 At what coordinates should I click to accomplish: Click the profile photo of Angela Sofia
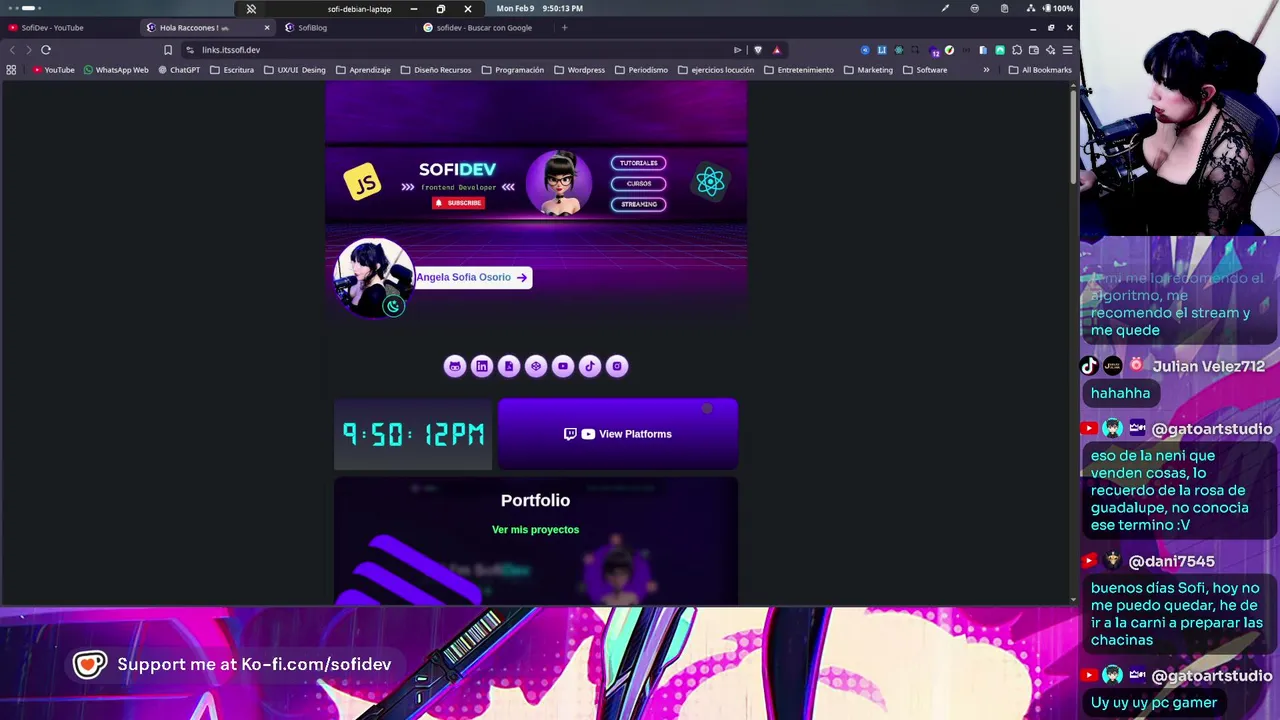[373, 278]
